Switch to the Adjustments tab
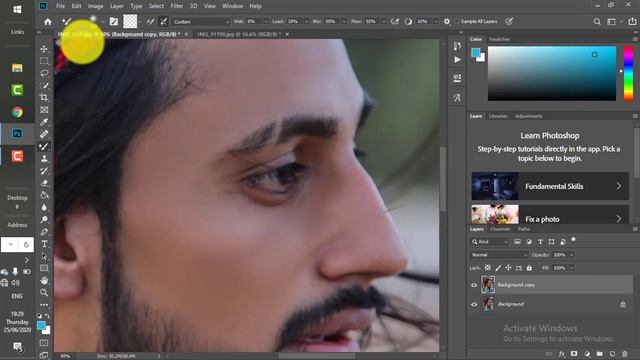This screenshot has height=360, width=640. click(x=529, y=116)
